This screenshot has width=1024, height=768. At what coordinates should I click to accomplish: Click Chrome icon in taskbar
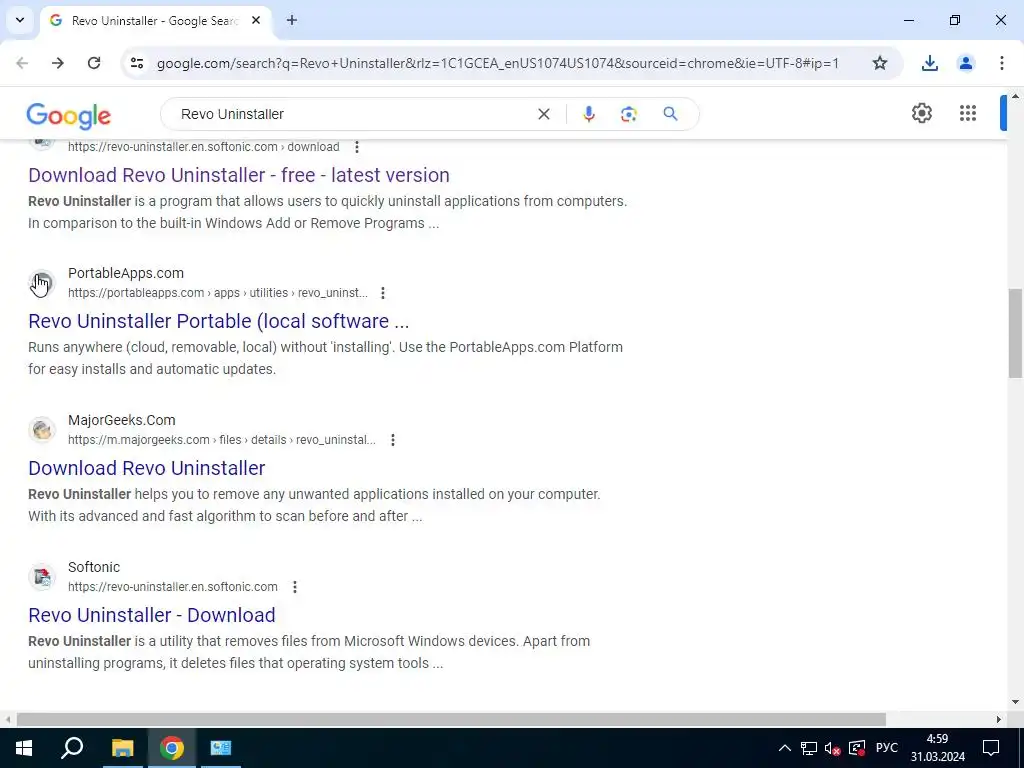point(172,748)
